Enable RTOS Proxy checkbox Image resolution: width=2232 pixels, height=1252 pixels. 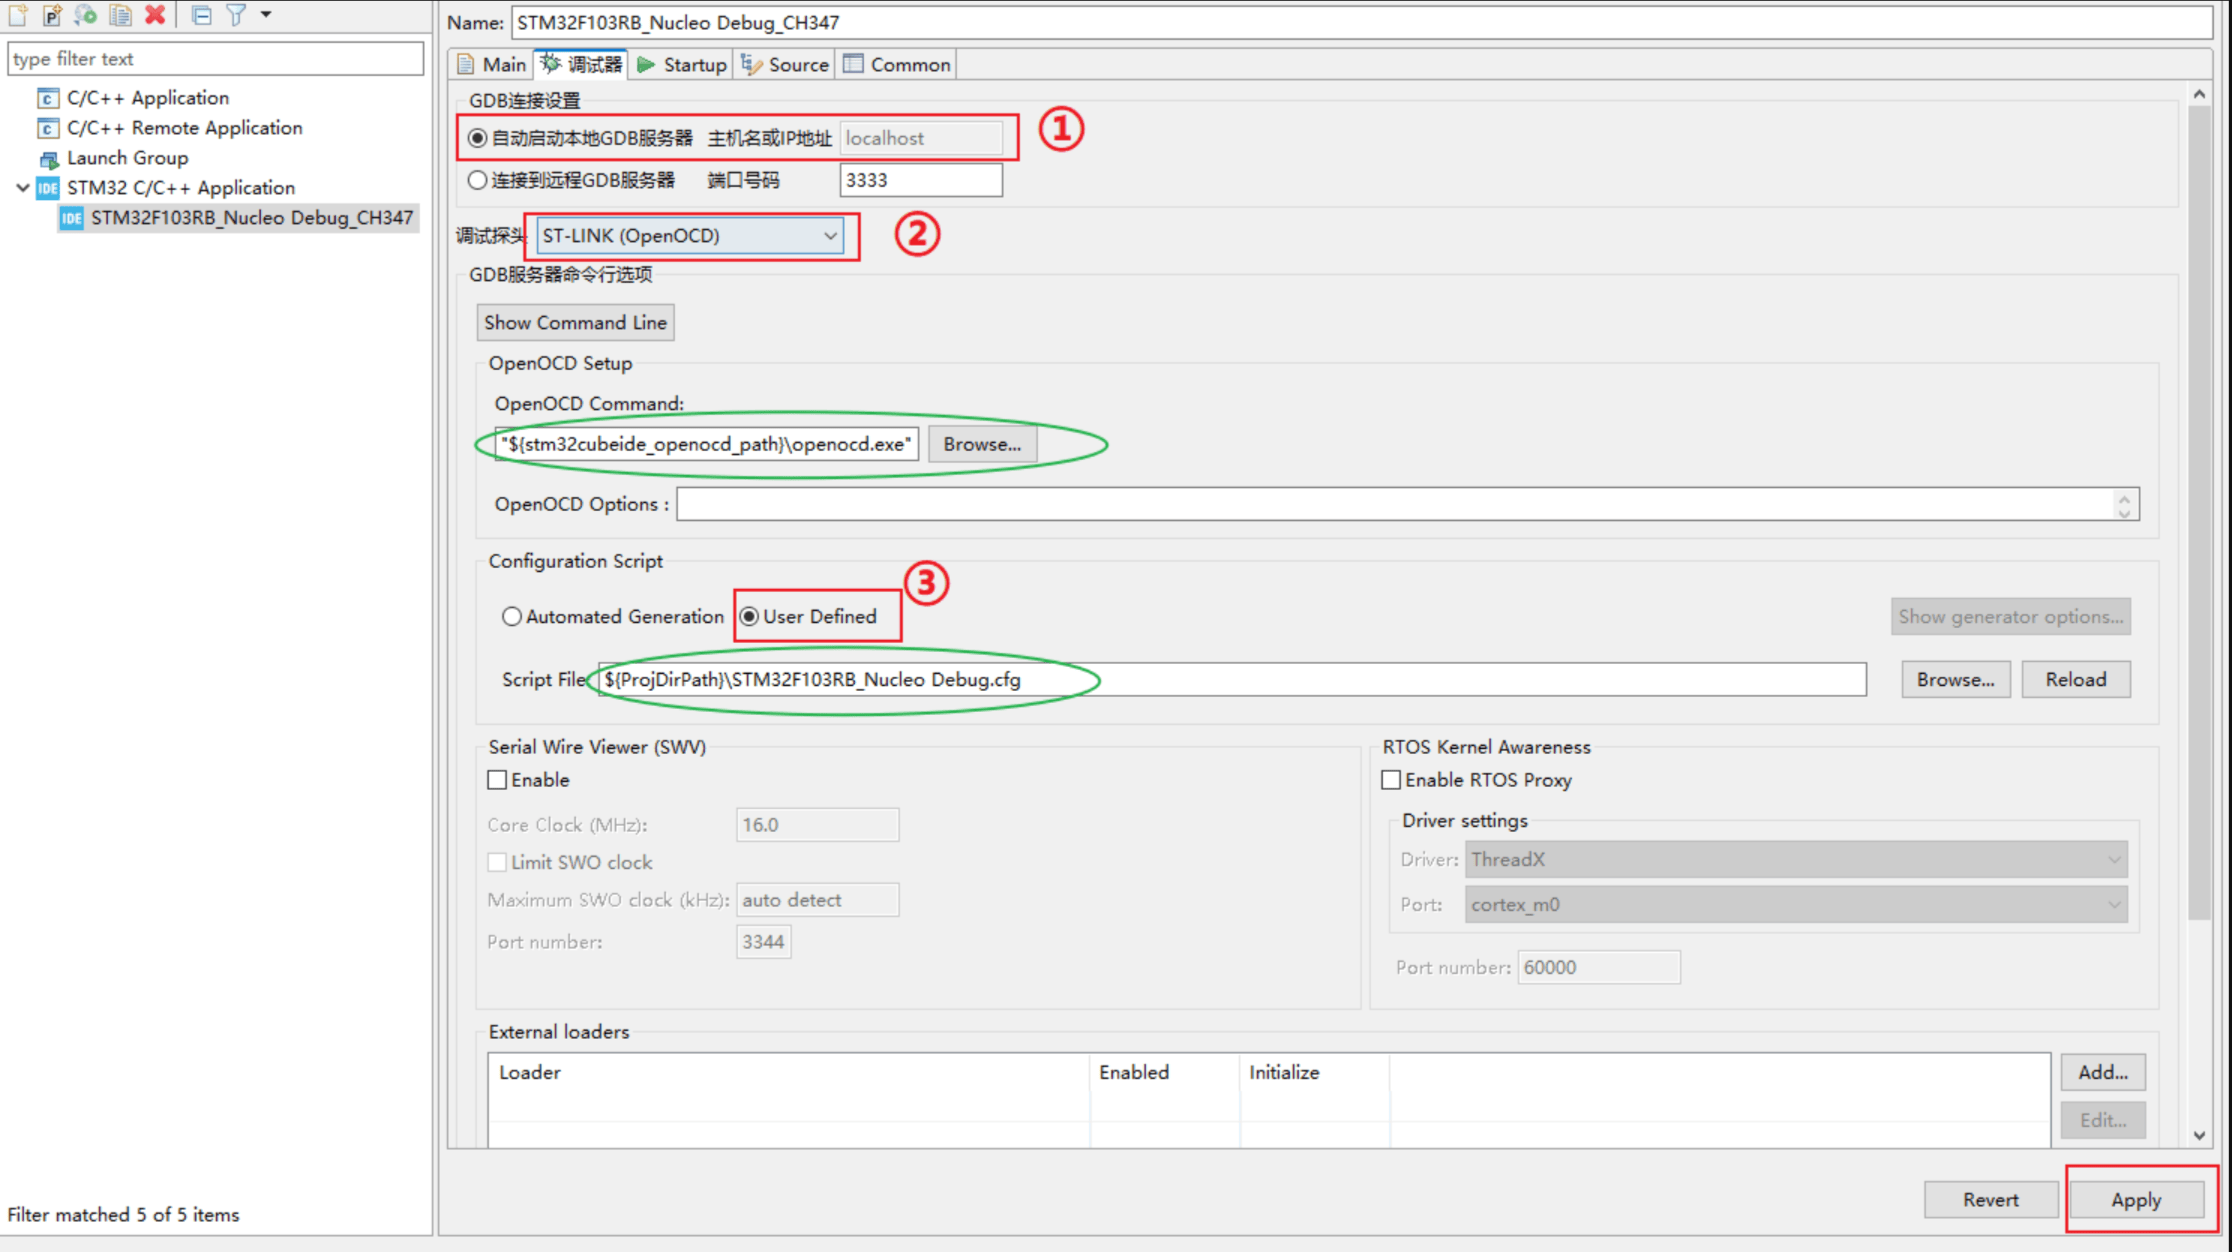[x=1391, y=780]
